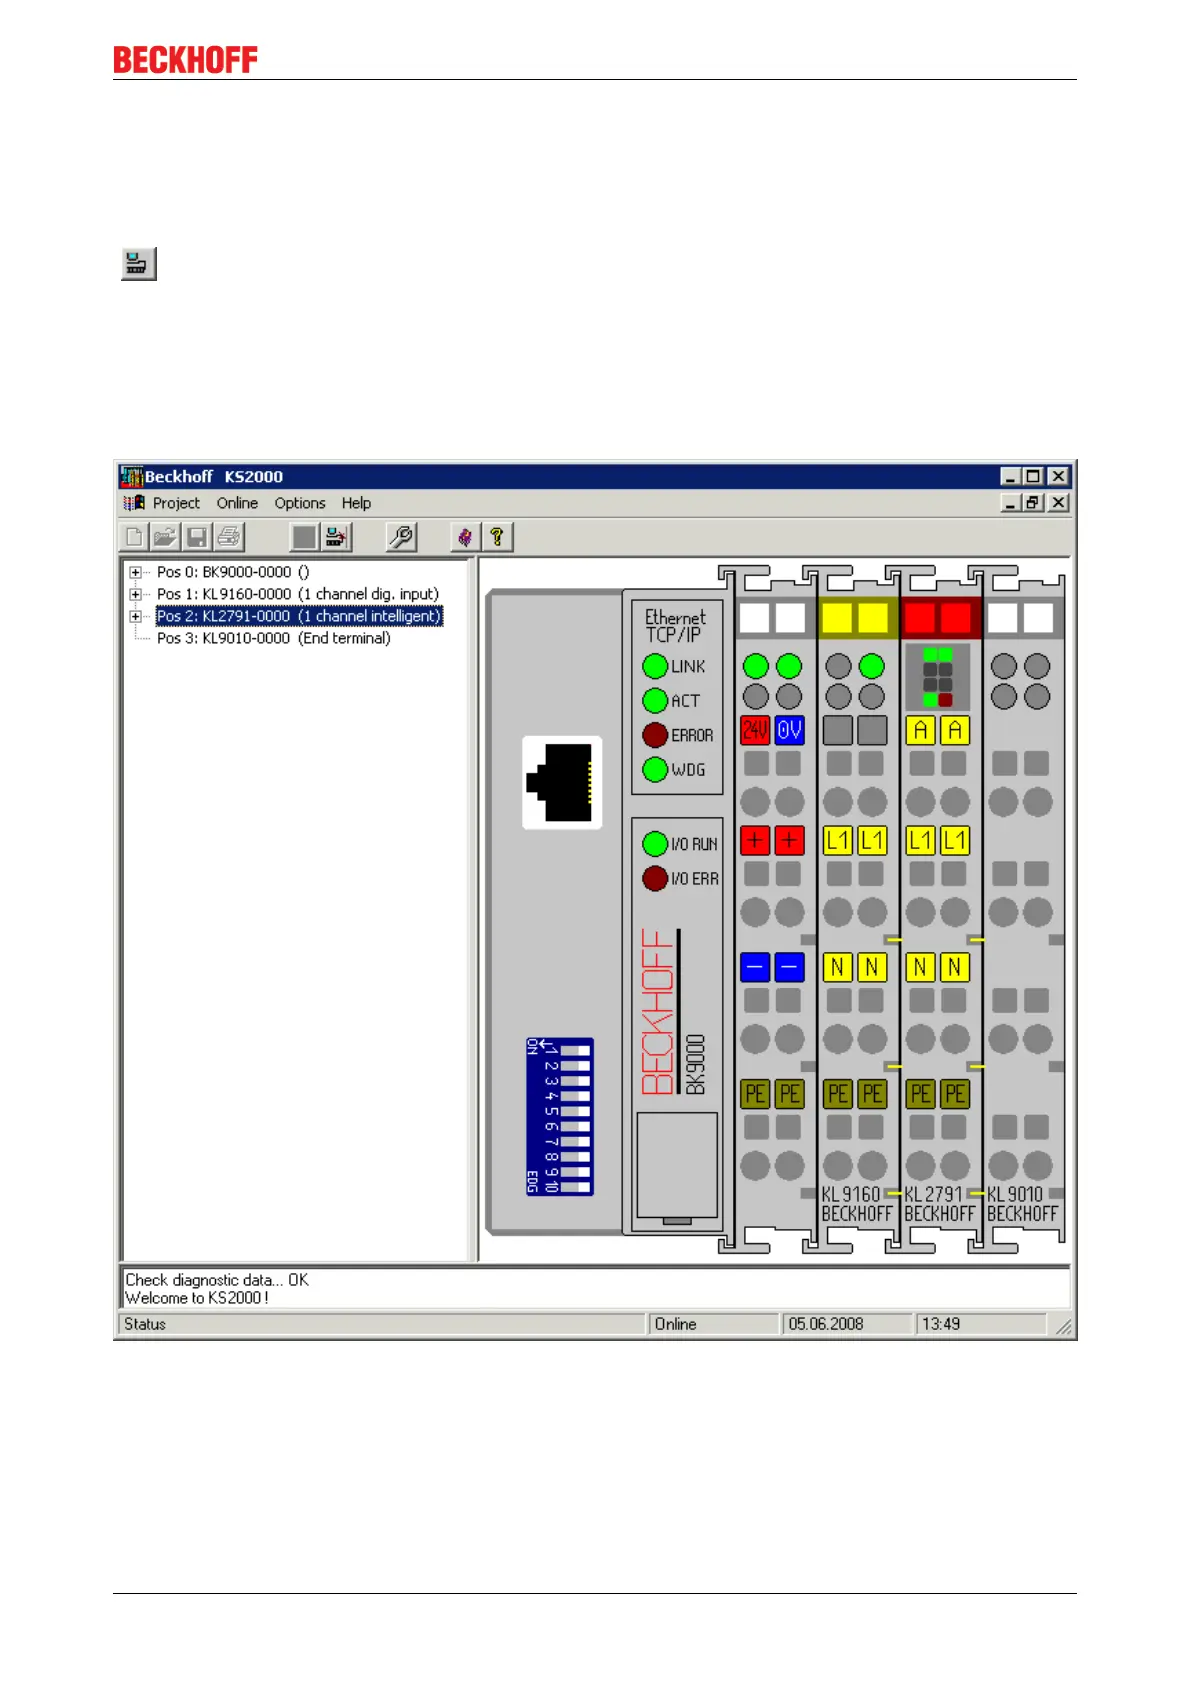Select Pos 2: KL2791-0000 intelligent item
Viewport: 1191px width, 1684px height.
coord(299,617)
